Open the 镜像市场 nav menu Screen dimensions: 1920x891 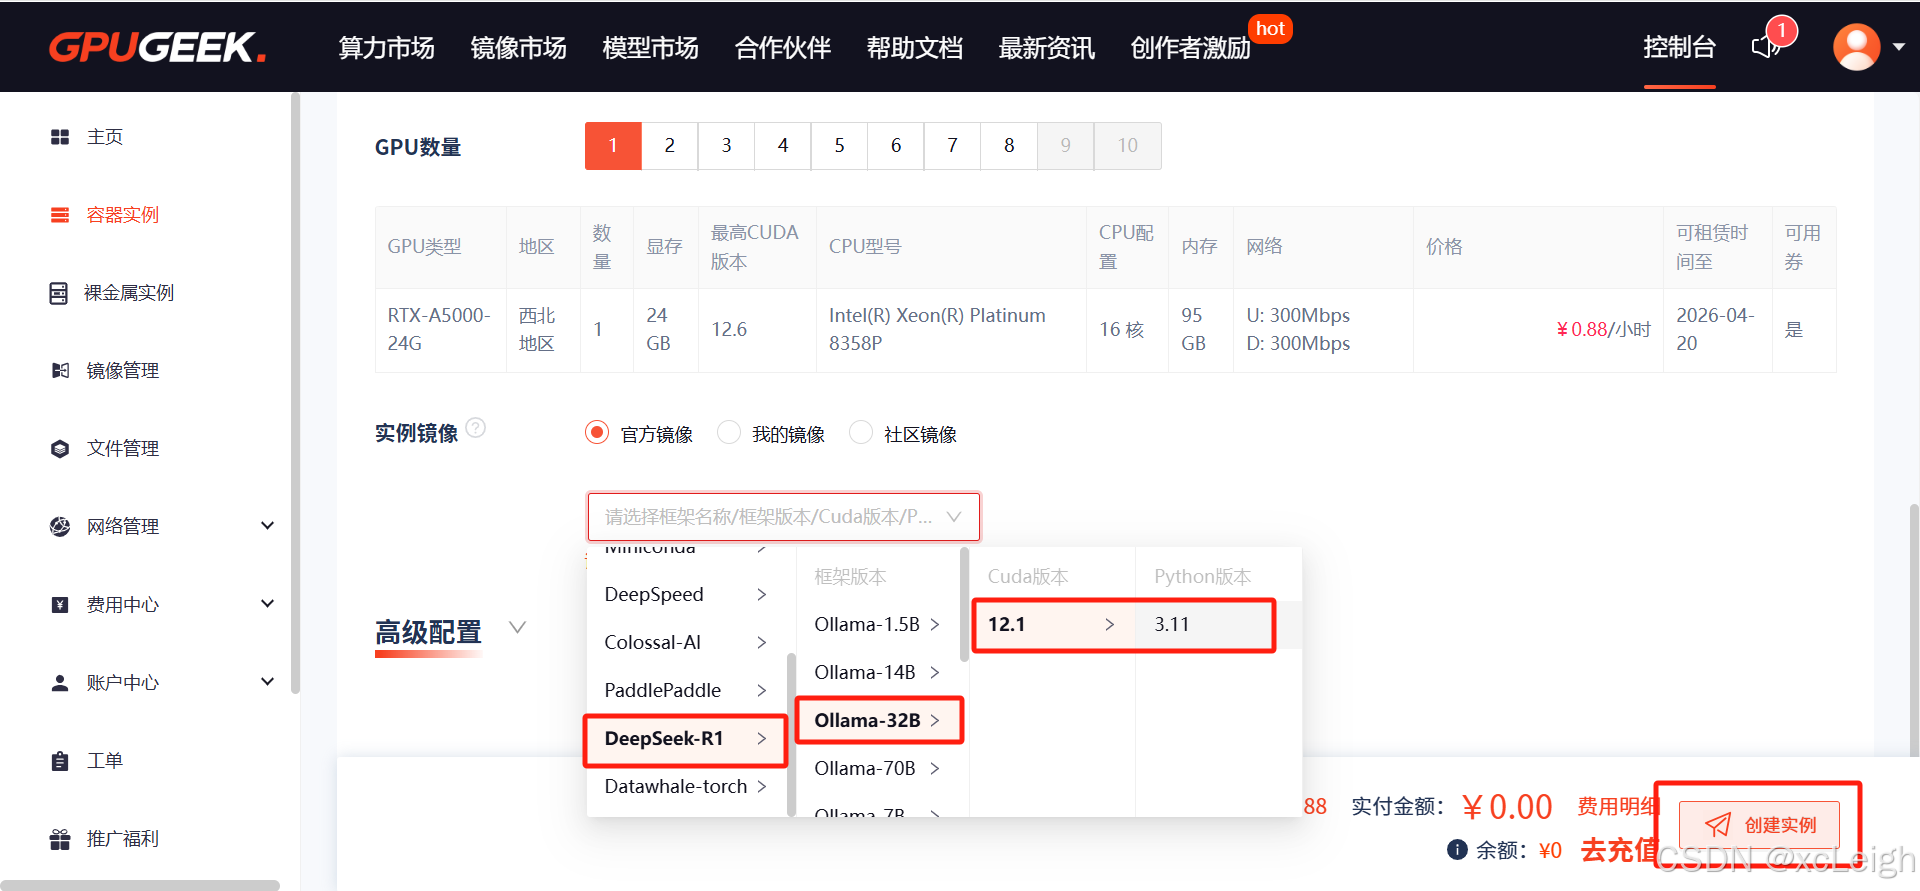(x=518, y=48)
